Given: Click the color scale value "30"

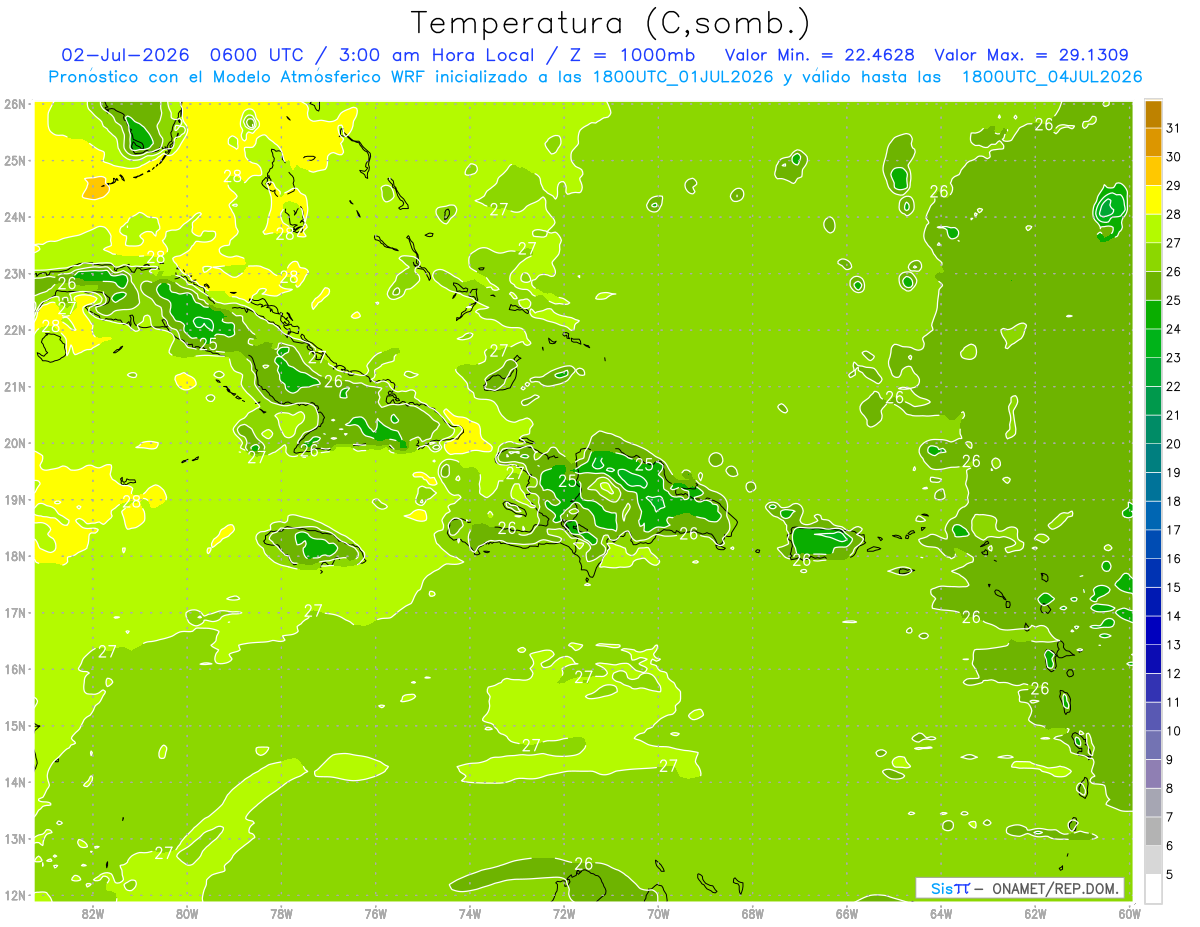Looking at the screenshot, I should click(1173, 157).
